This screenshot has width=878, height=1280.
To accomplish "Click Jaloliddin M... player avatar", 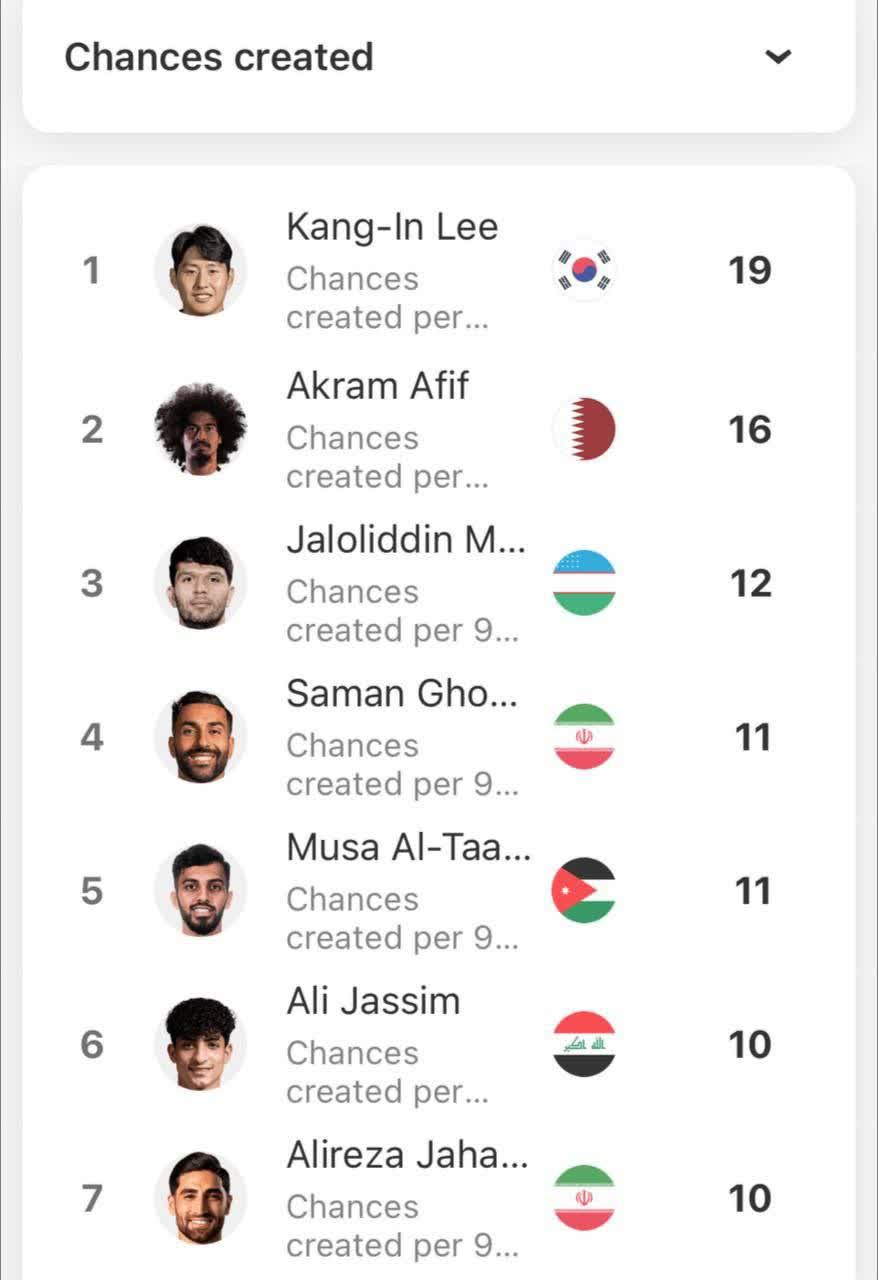I will (x=201, y=583).
